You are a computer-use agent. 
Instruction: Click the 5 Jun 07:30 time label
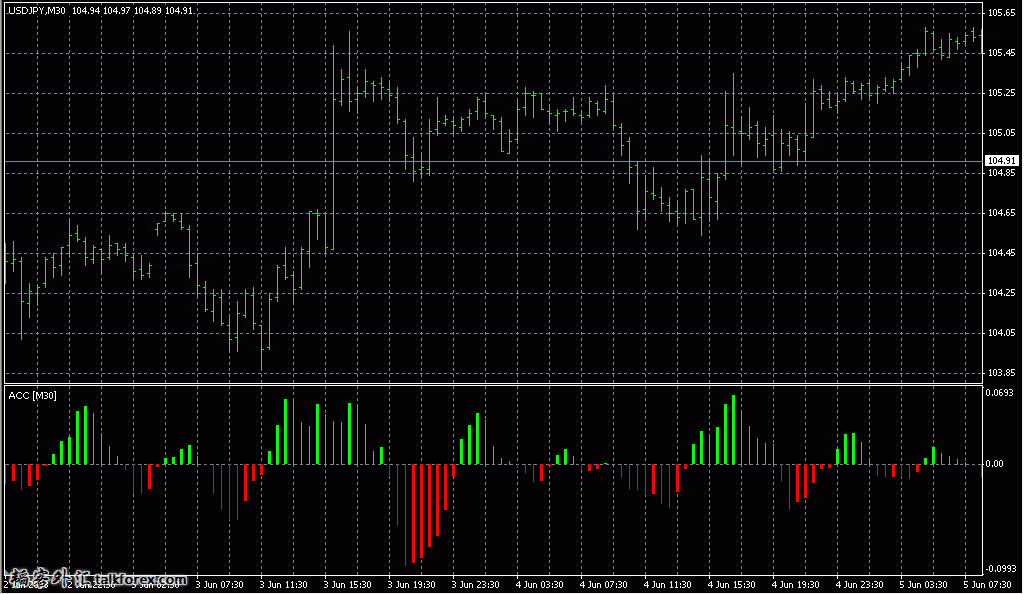[987, 585]
